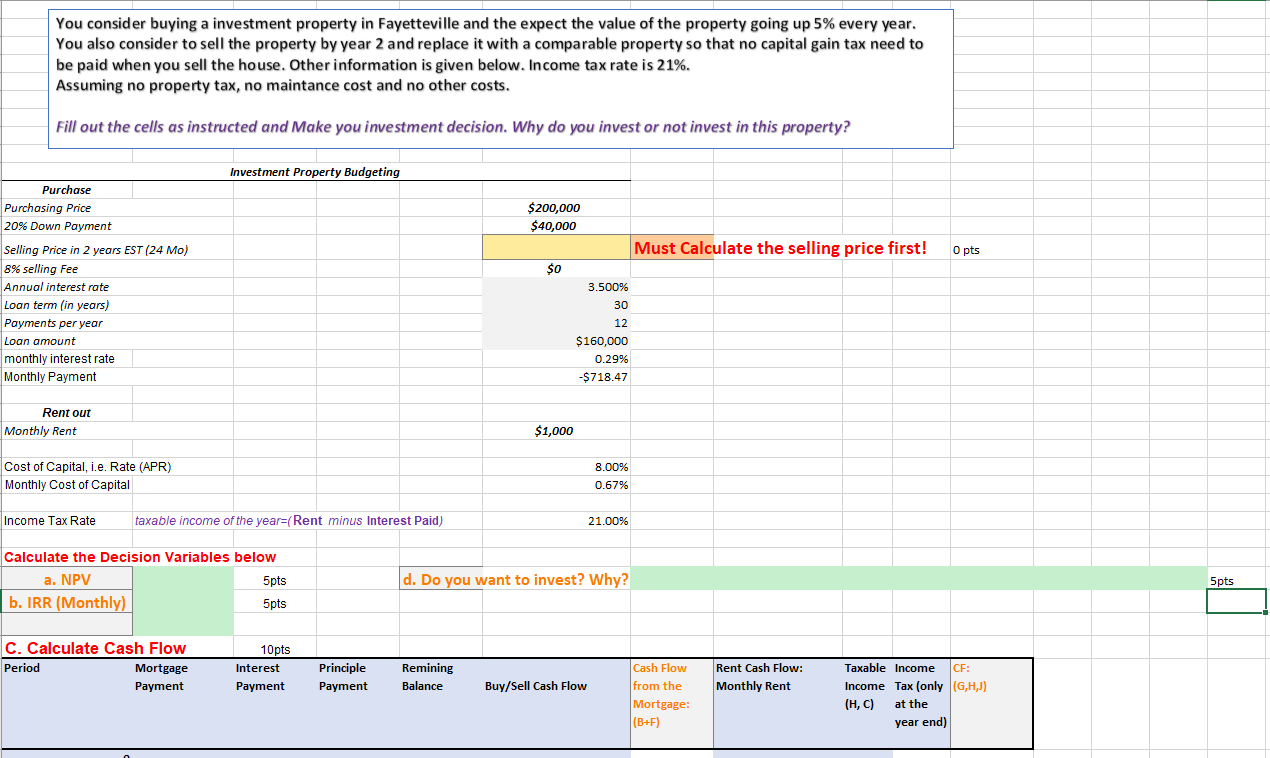Select the Loan amount $160,000 cell
Image resolution: width=1270 pixels, height=758 pixels.
555,340
